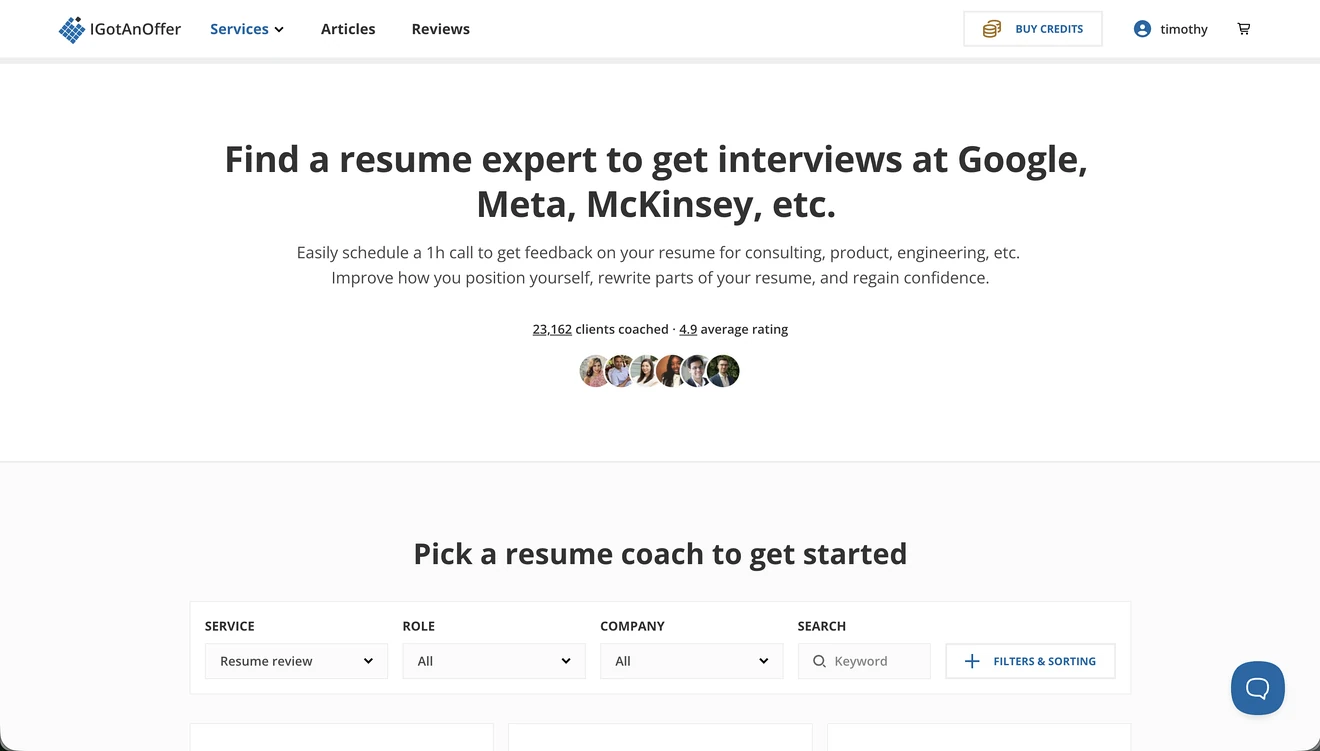Viewport: 1320px width, 751px height.
Task: Click the Keyword search field
Action: 864,661
